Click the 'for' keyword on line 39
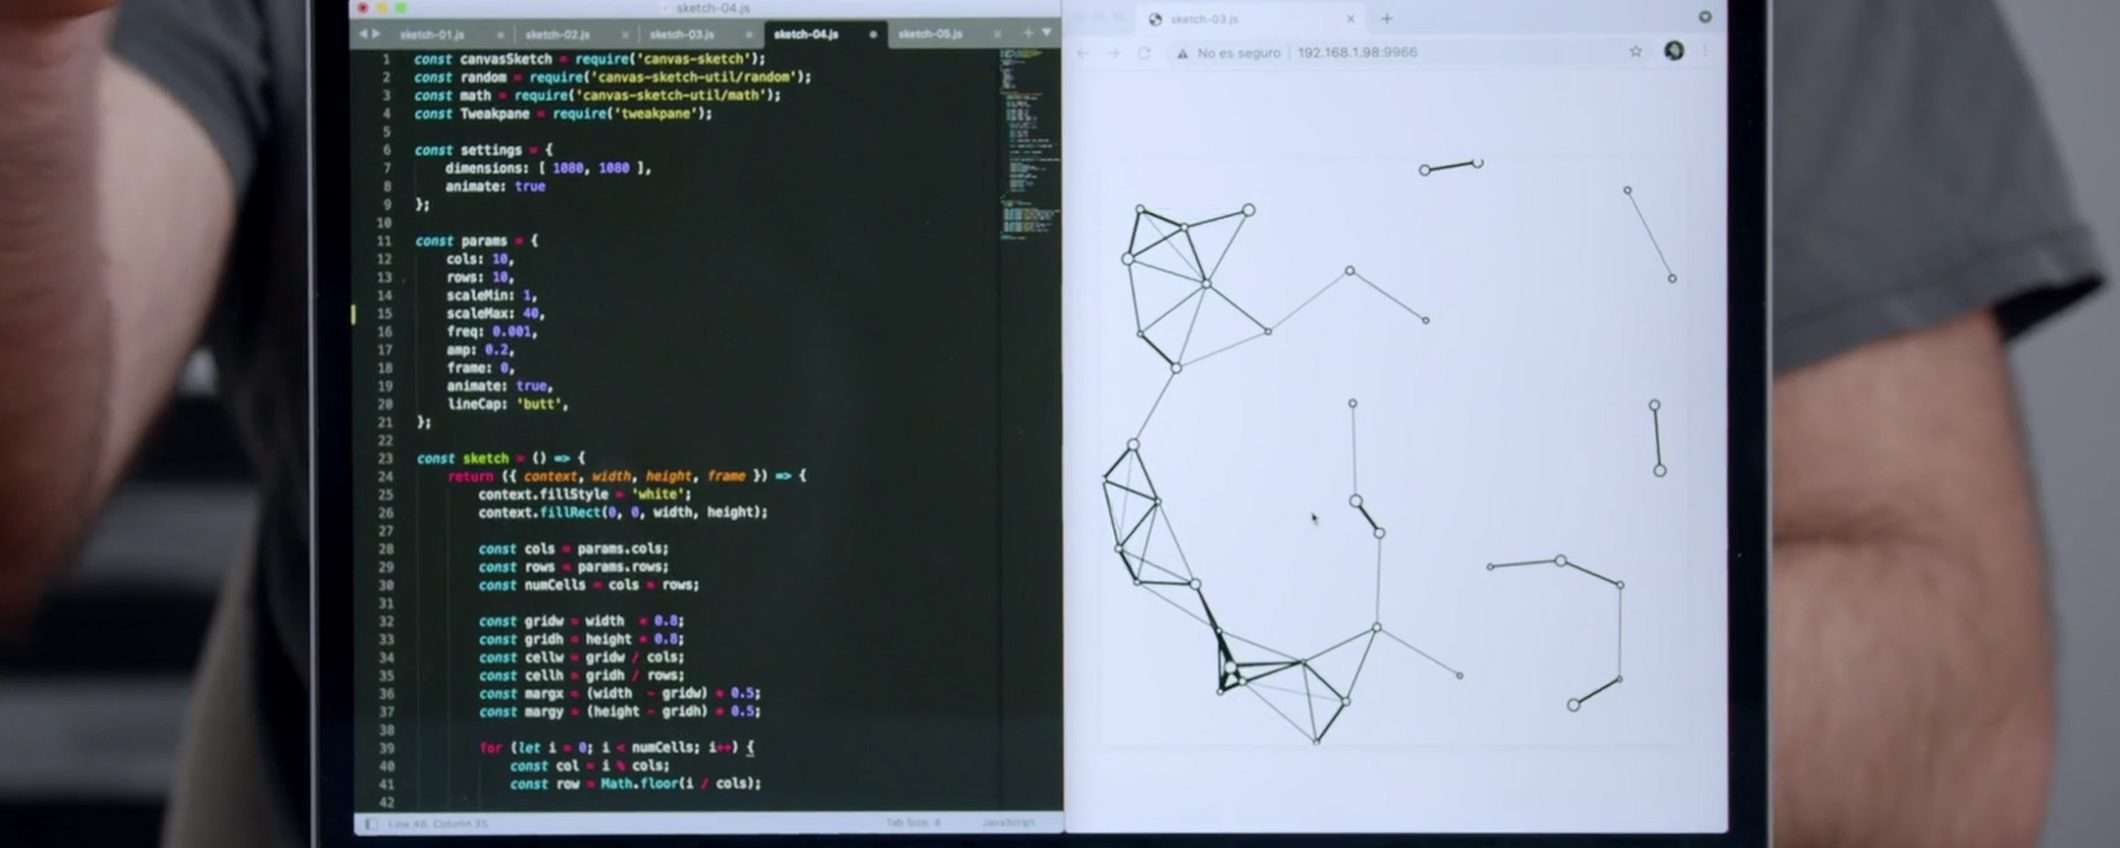This screenshot has height=848, width=2120. pyautogui.click(x=490, y=749)
